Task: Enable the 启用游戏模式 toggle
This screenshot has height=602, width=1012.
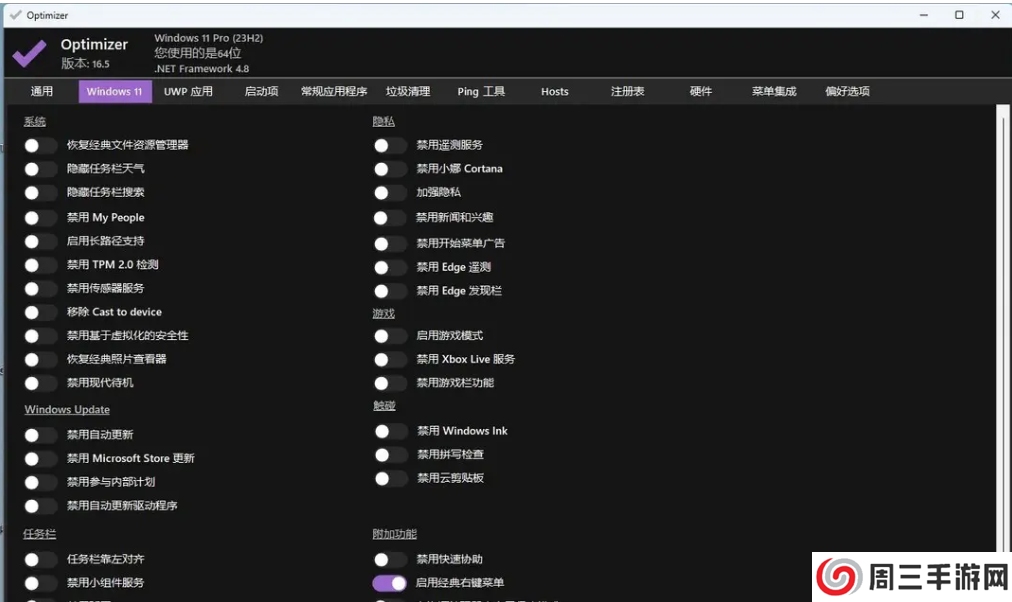Action: tap(390, 336)
